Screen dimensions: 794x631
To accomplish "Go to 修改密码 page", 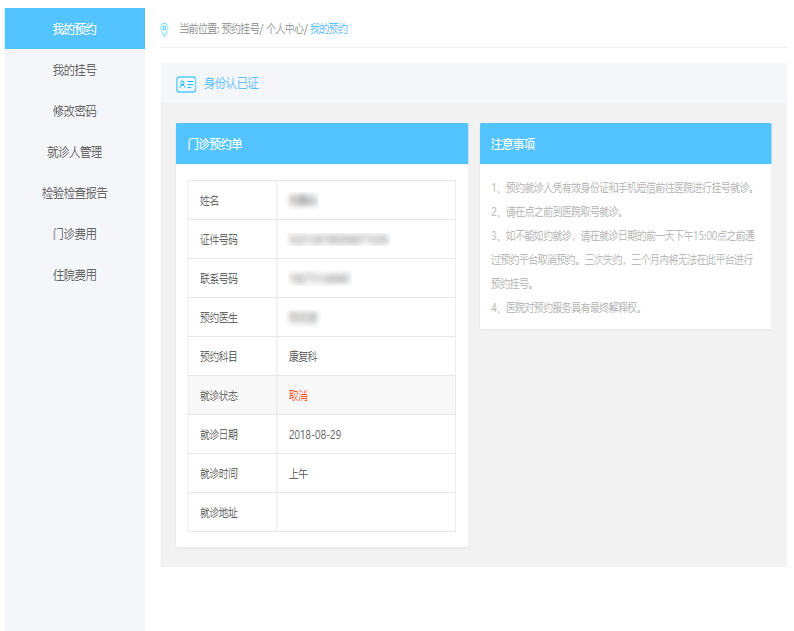I will [75, 111].
